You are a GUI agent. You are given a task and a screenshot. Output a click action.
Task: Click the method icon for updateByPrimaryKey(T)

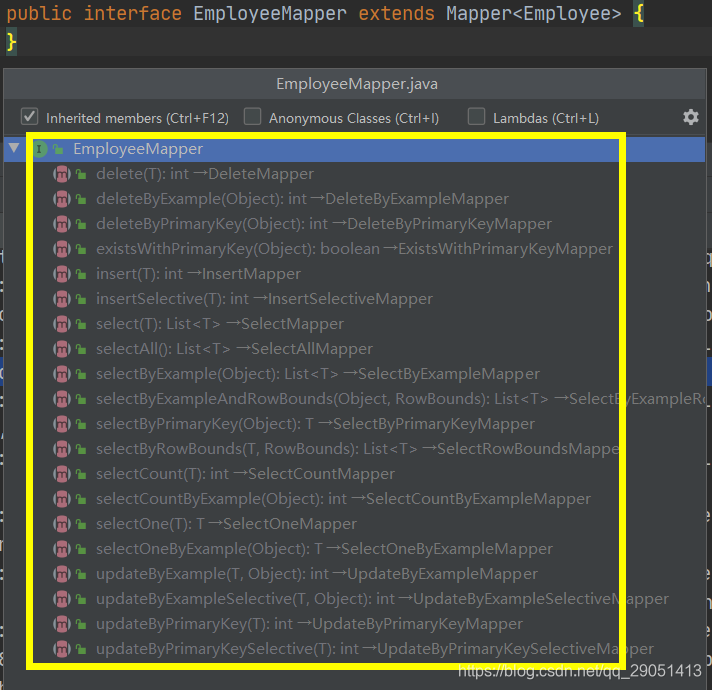click(62, 623)
